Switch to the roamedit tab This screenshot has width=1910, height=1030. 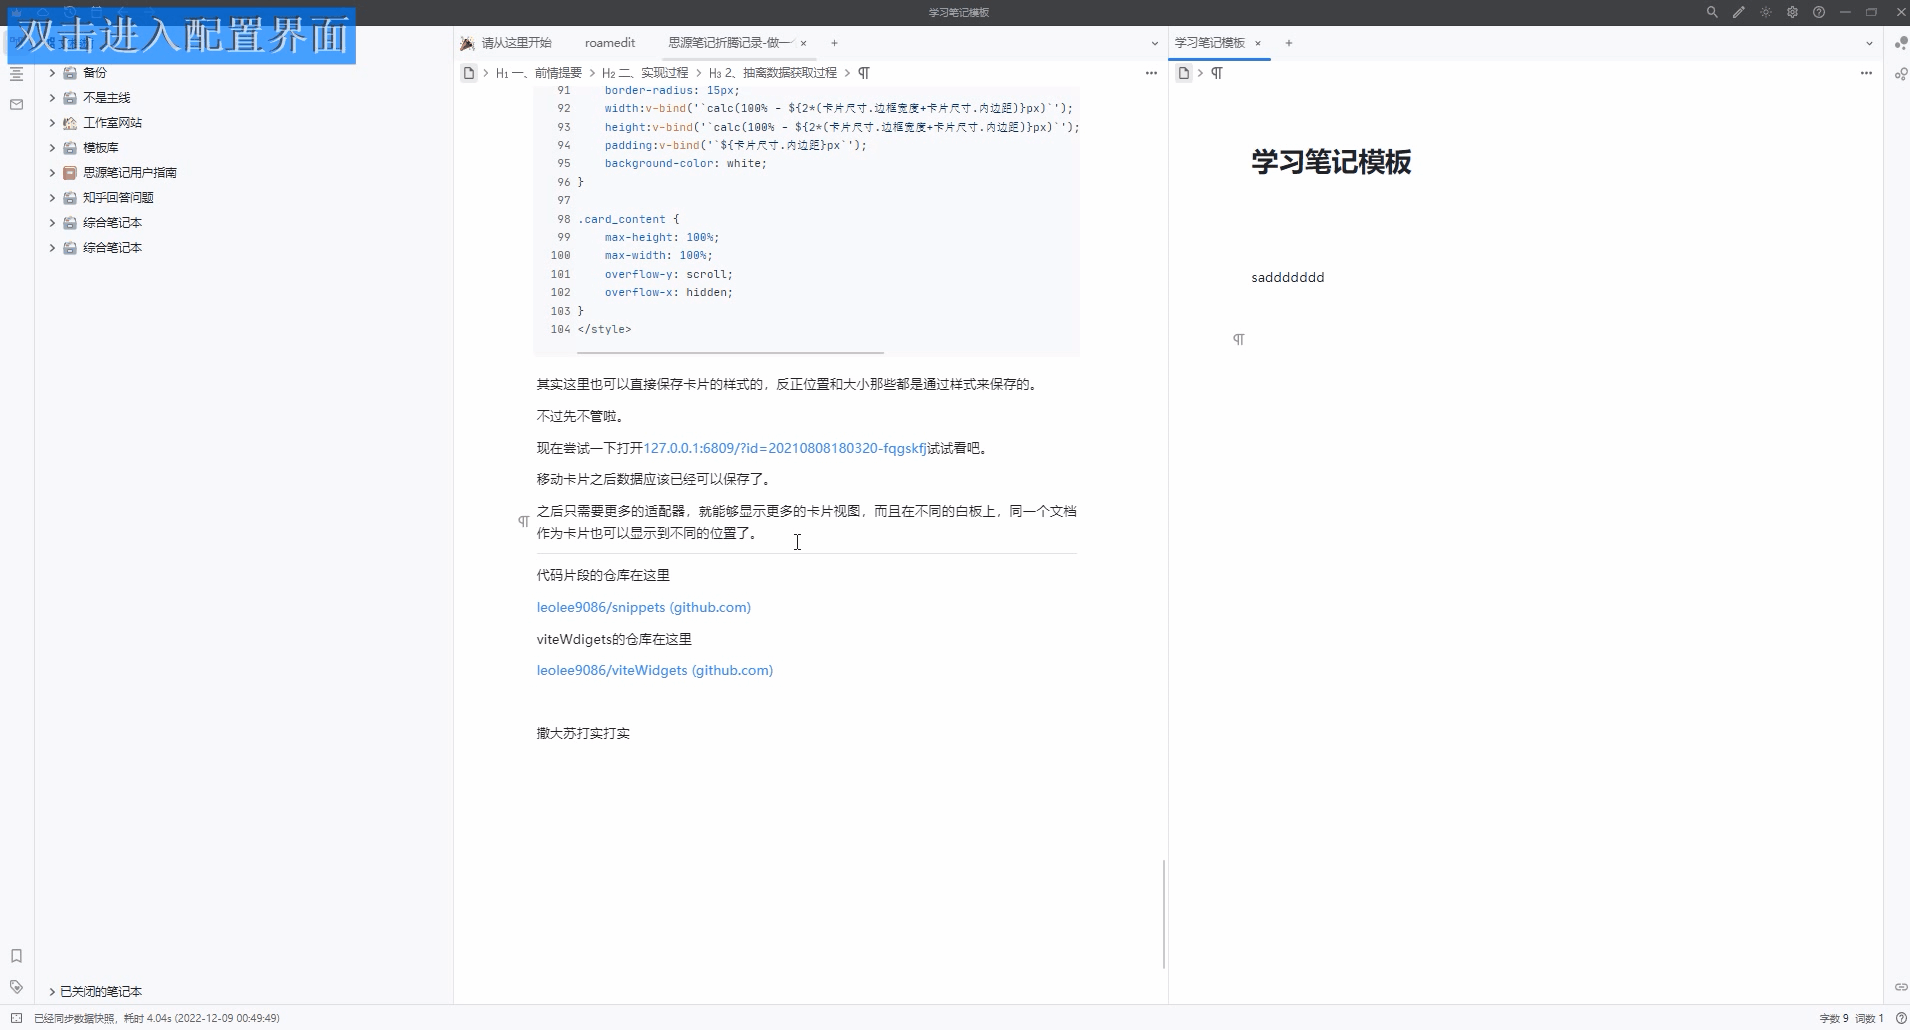[x=610, y=43]
